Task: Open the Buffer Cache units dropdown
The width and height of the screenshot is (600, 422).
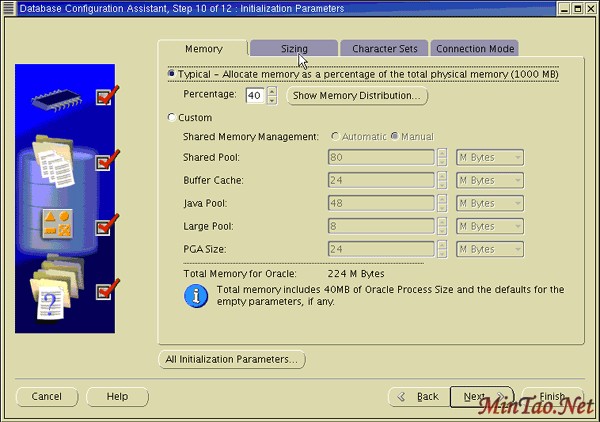Action: [489, 180]
